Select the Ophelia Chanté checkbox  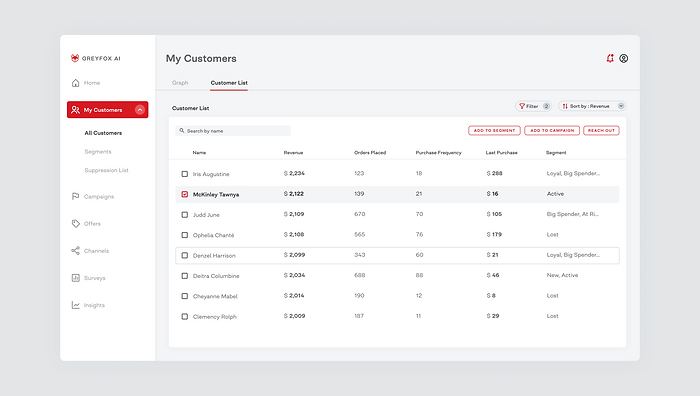pos(184,235)
